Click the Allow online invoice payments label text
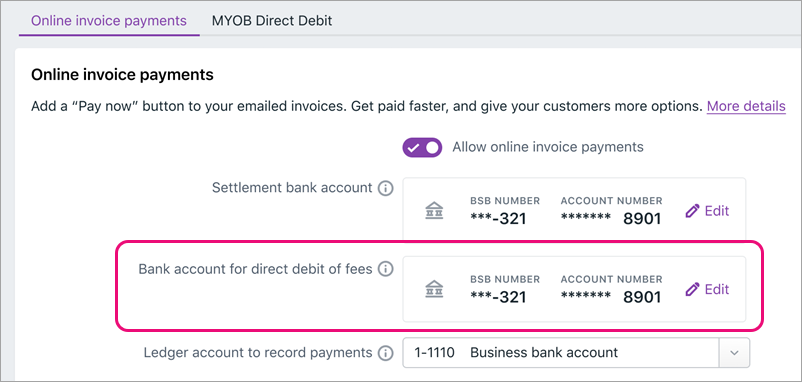The width and height of the screenshot is (802, 382). [x=548, y=147]
